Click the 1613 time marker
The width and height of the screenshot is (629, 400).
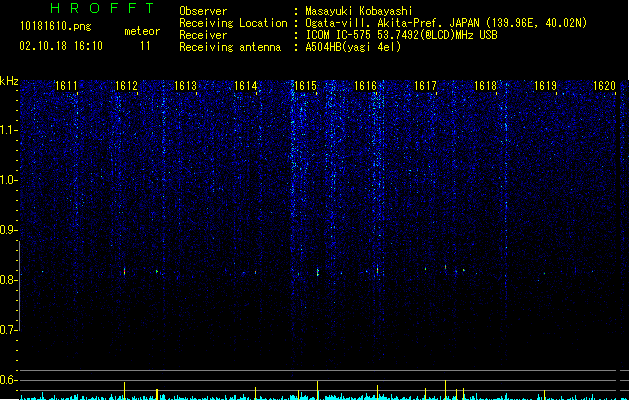click(x=186, y=86)
